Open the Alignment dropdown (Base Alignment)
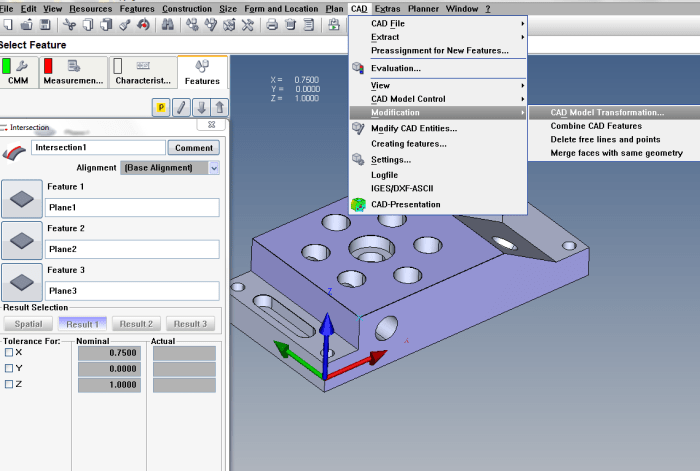The height and width of the screenshot is (471, 700). tap(169, 168)
